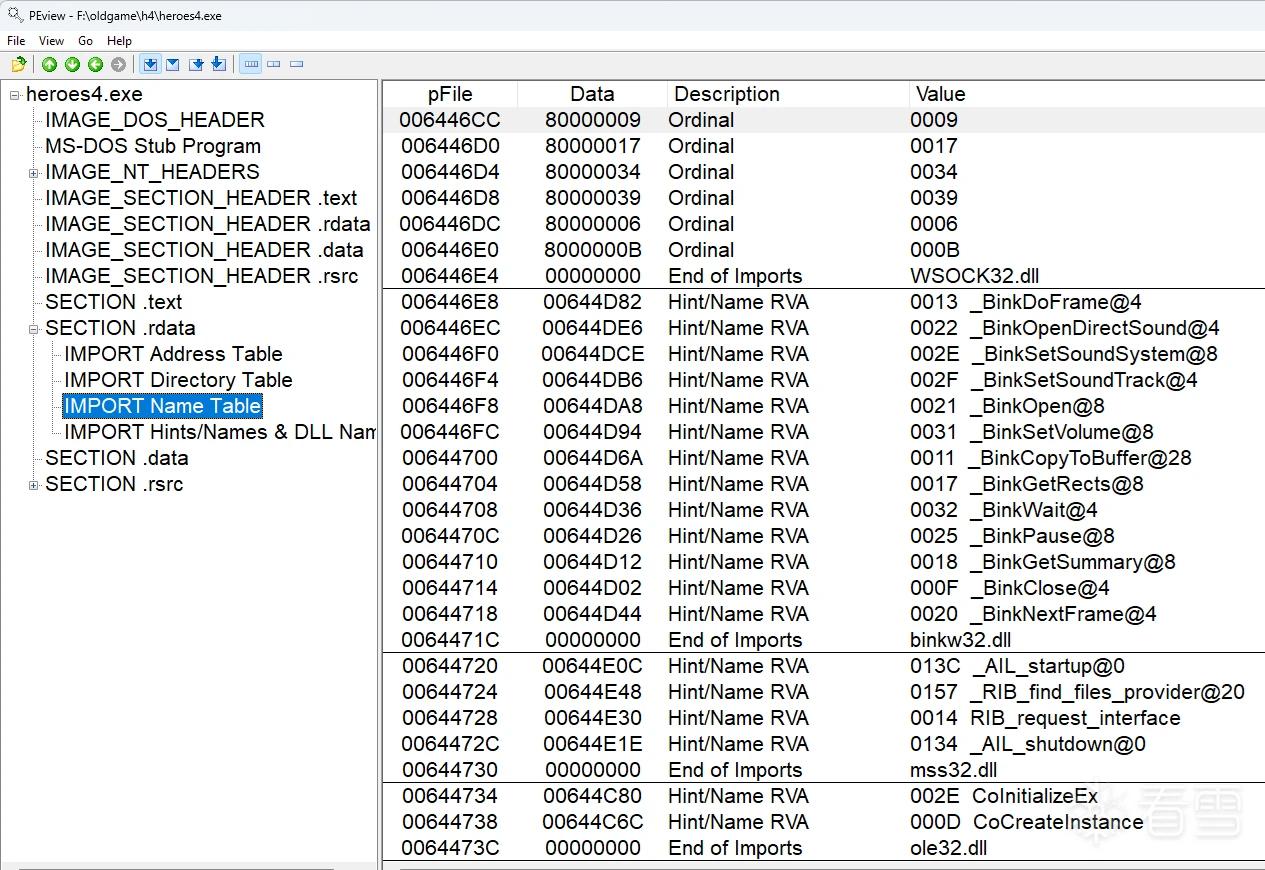The image size is (1265, 870).
Task: Select IMAGE_SECTION_HEADER .data
Action: [x=204, y=250]
